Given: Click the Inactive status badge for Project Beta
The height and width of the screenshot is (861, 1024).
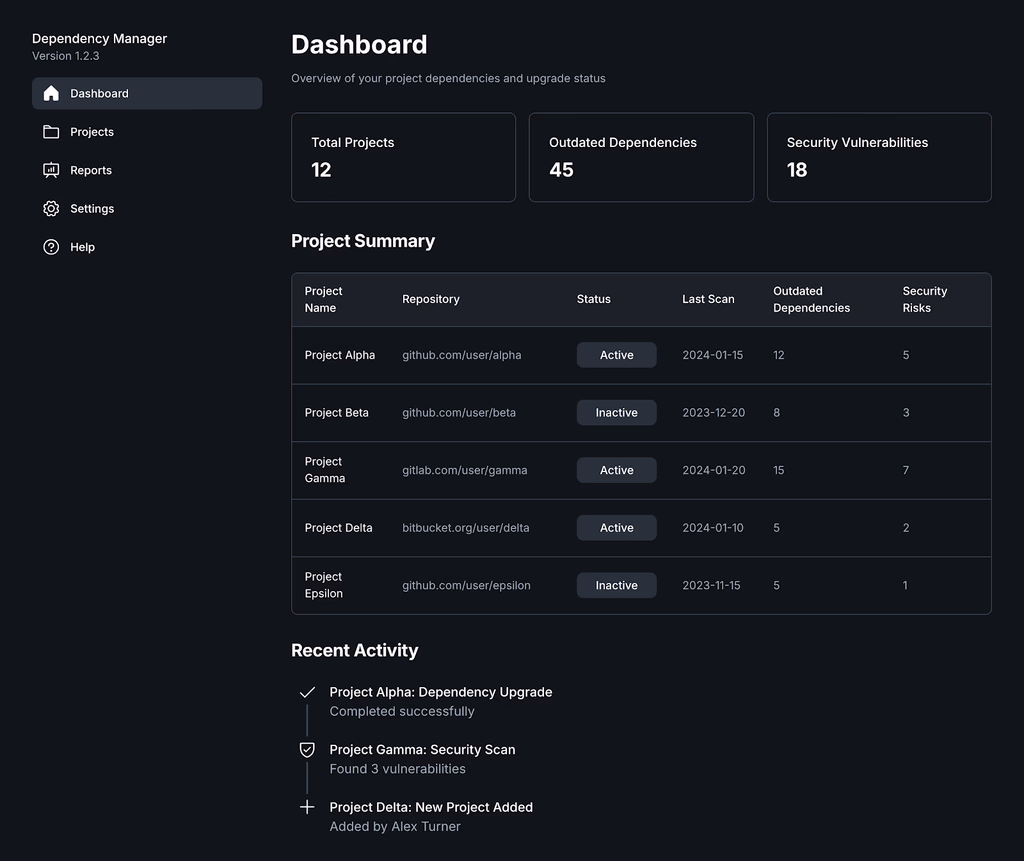Looking at the screenshot, I should point(616,413).
